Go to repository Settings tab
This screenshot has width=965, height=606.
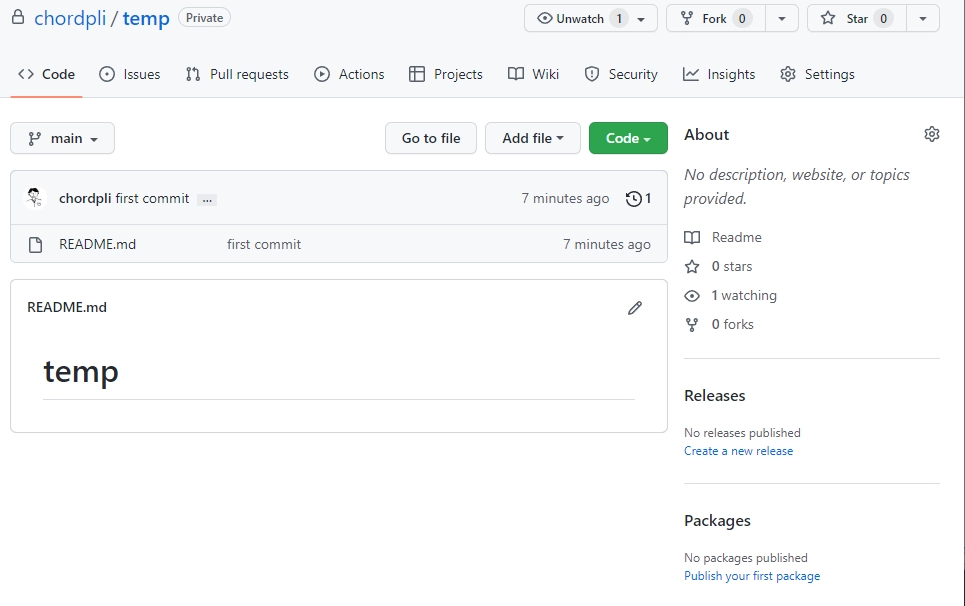tap(817, 74)
